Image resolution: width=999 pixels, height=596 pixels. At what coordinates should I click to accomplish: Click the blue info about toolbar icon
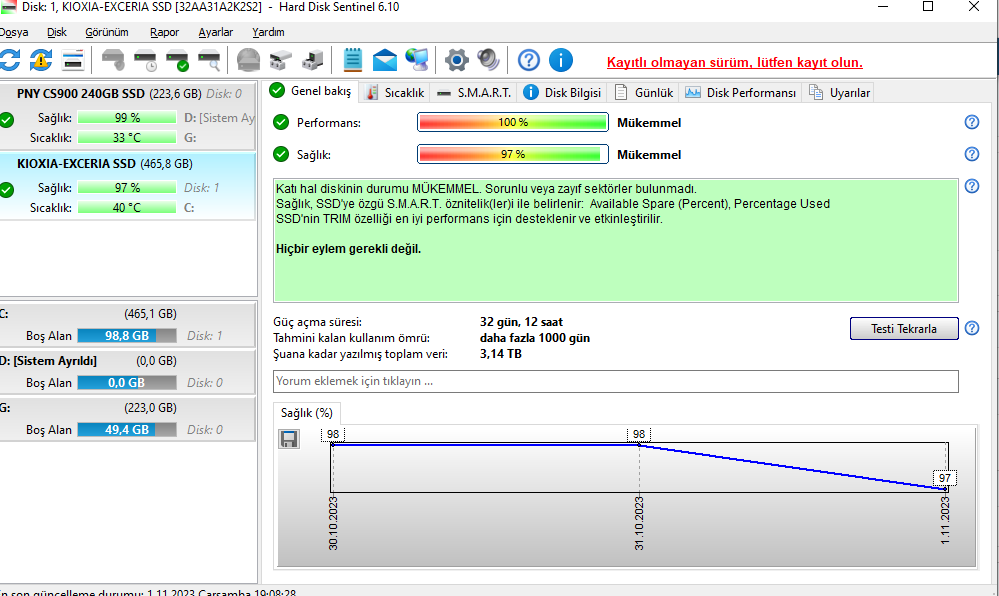pyautogui.click(x=561, y=61)
